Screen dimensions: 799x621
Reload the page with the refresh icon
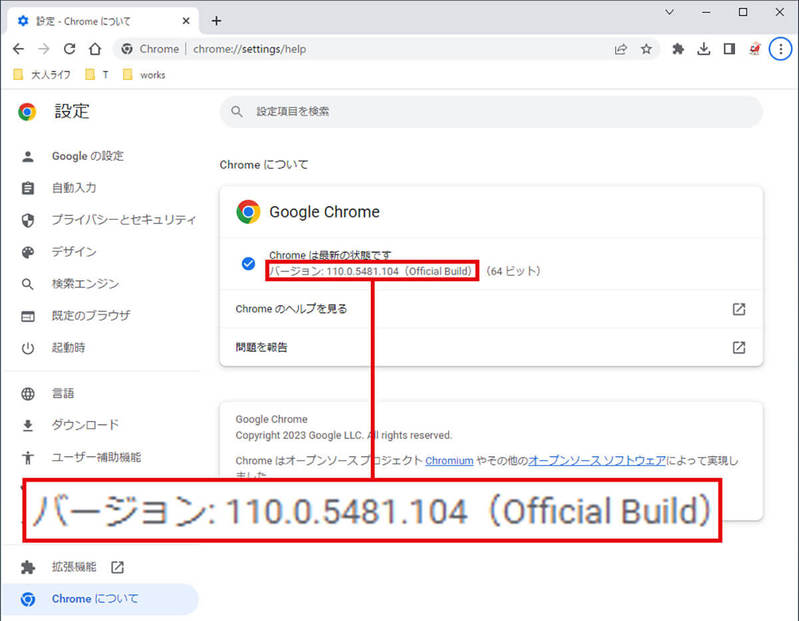point(69,49)
